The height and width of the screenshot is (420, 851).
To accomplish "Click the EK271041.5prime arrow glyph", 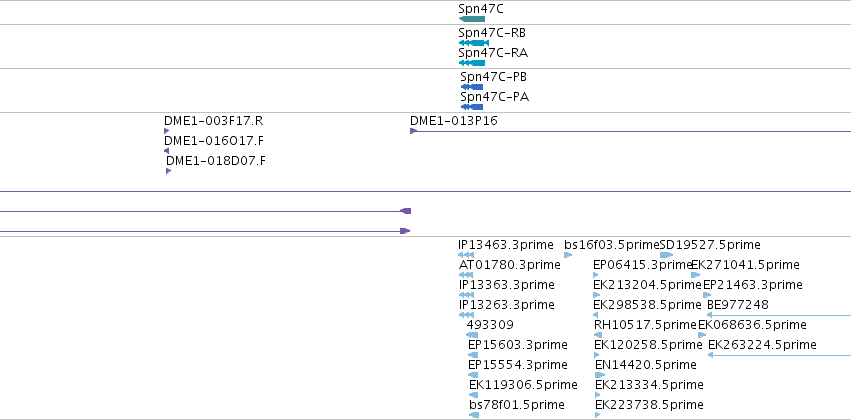I will 696,275.
